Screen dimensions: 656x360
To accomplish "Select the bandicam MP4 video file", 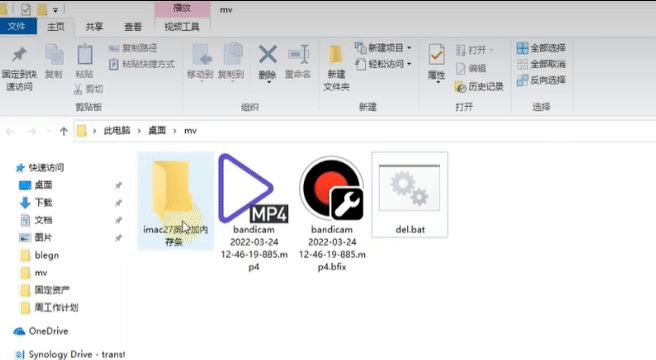I will (254, 212).
